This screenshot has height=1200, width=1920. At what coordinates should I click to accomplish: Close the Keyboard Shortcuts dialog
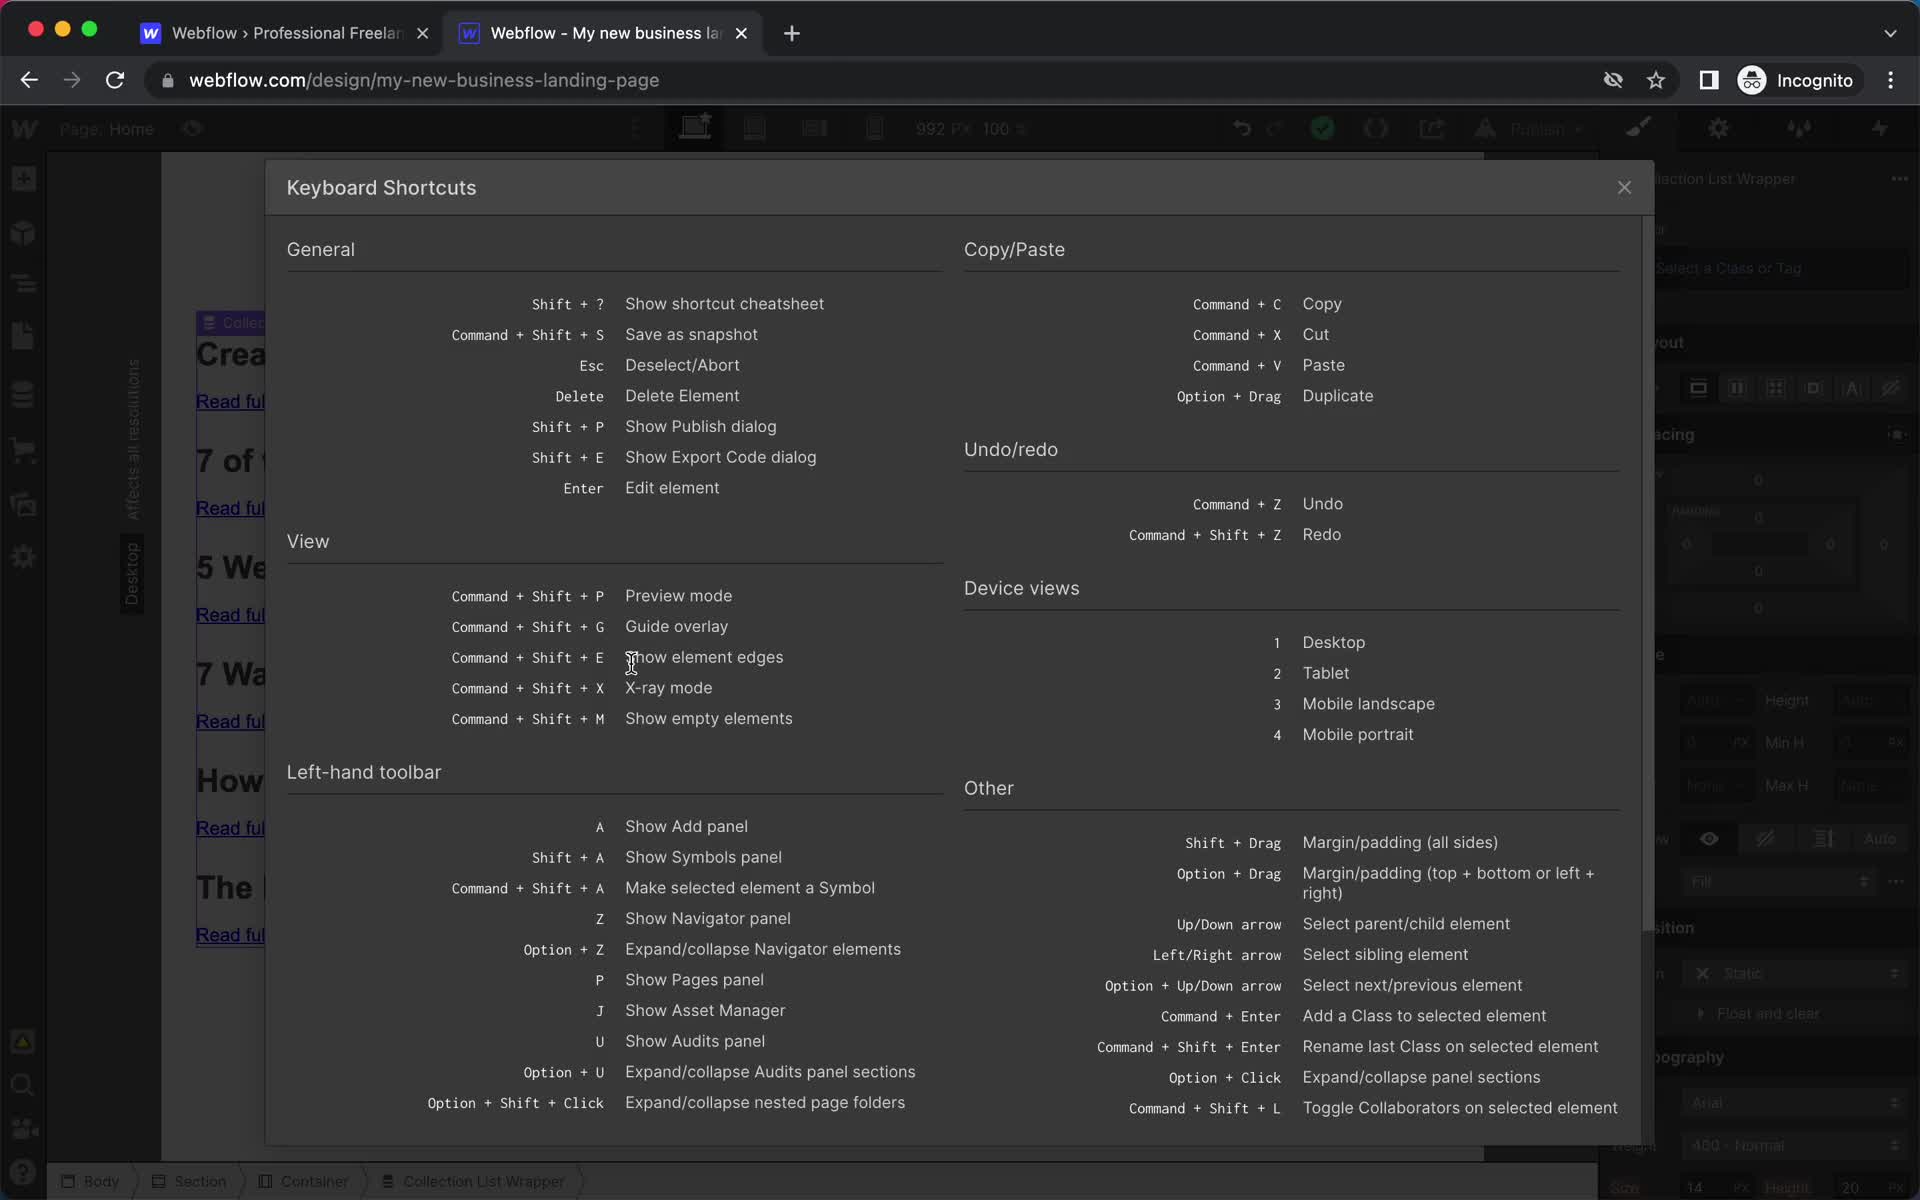click(1624, 187)
